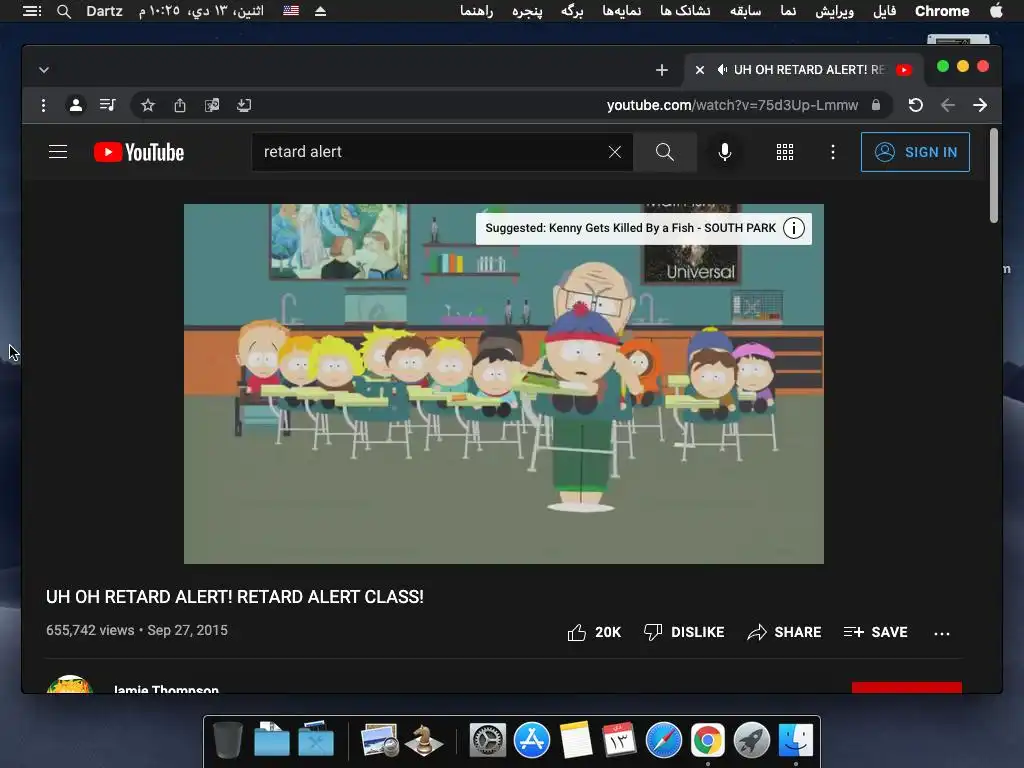Open Finder from the Dock
Screen dimensions: 1024x768
[x=795, y=740]
